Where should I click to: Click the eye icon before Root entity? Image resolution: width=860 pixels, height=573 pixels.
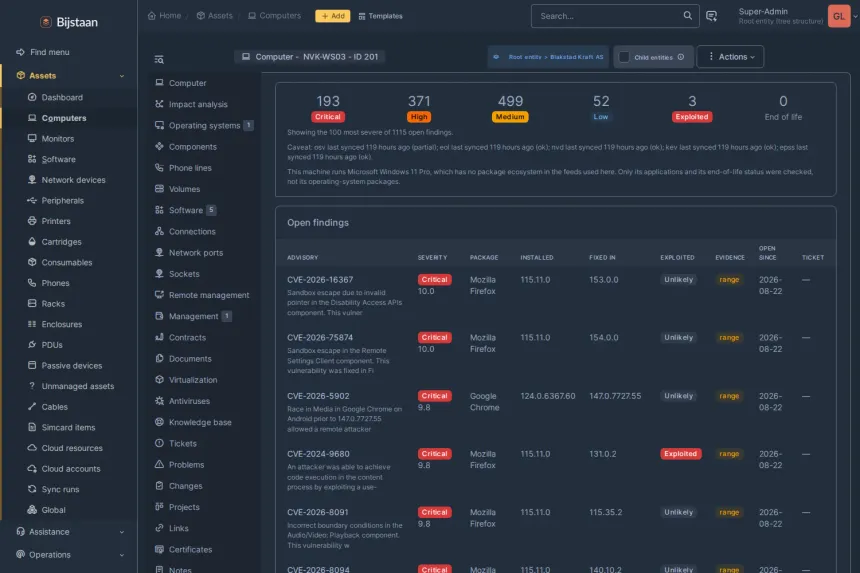496,57
